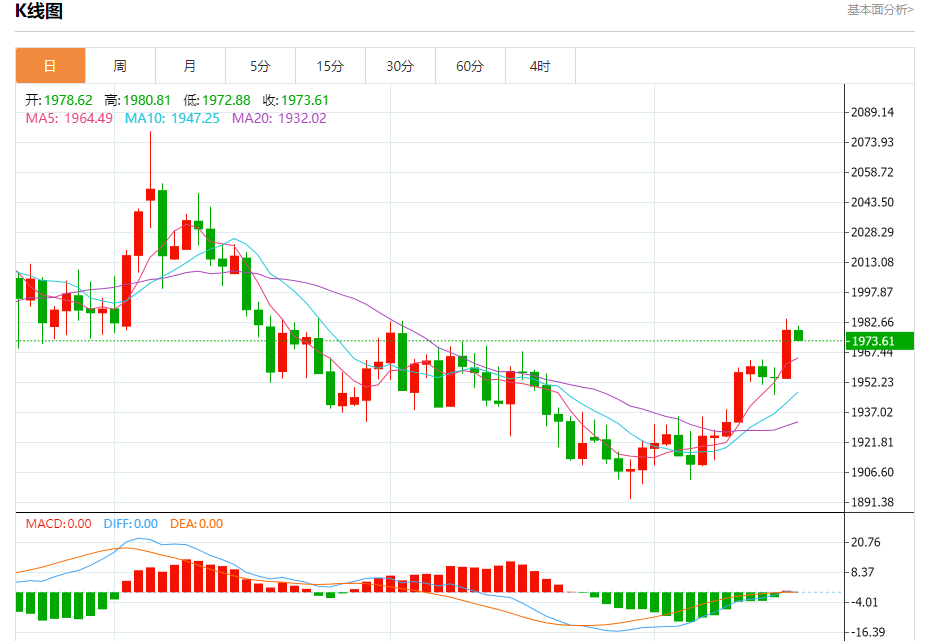Click the 2073.93 price axis label
The height and width of the screenshot is (641, 926).
coord(872,142)
